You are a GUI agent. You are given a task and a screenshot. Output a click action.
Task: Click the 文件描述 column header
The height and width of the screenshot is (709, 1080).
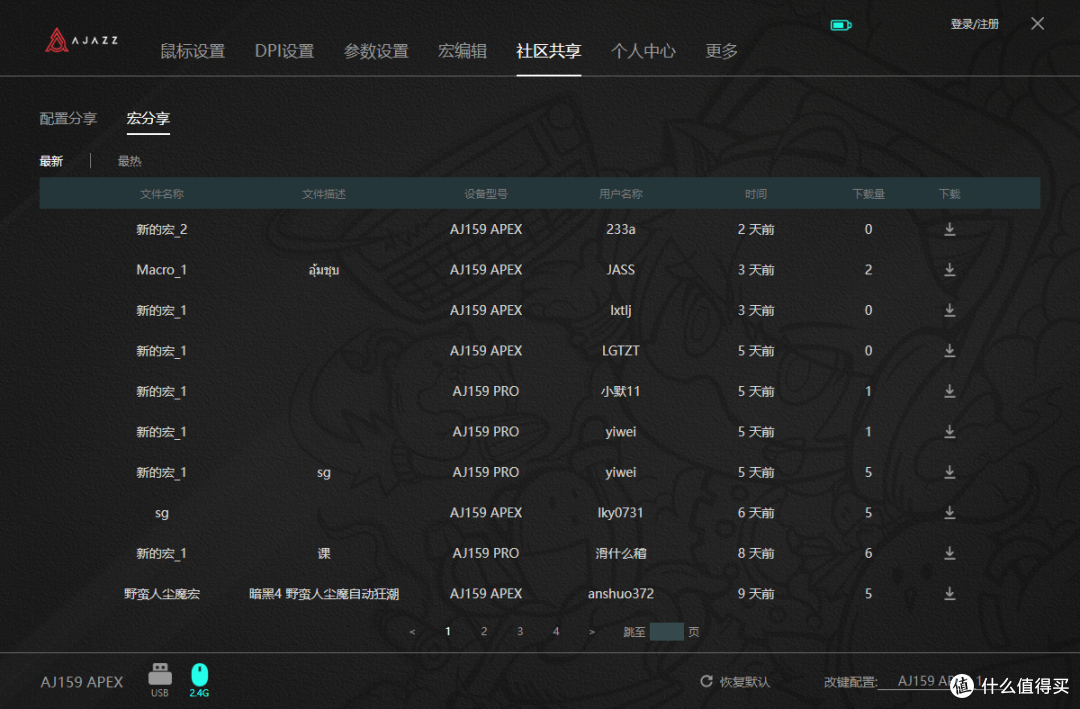pos(324,194)
